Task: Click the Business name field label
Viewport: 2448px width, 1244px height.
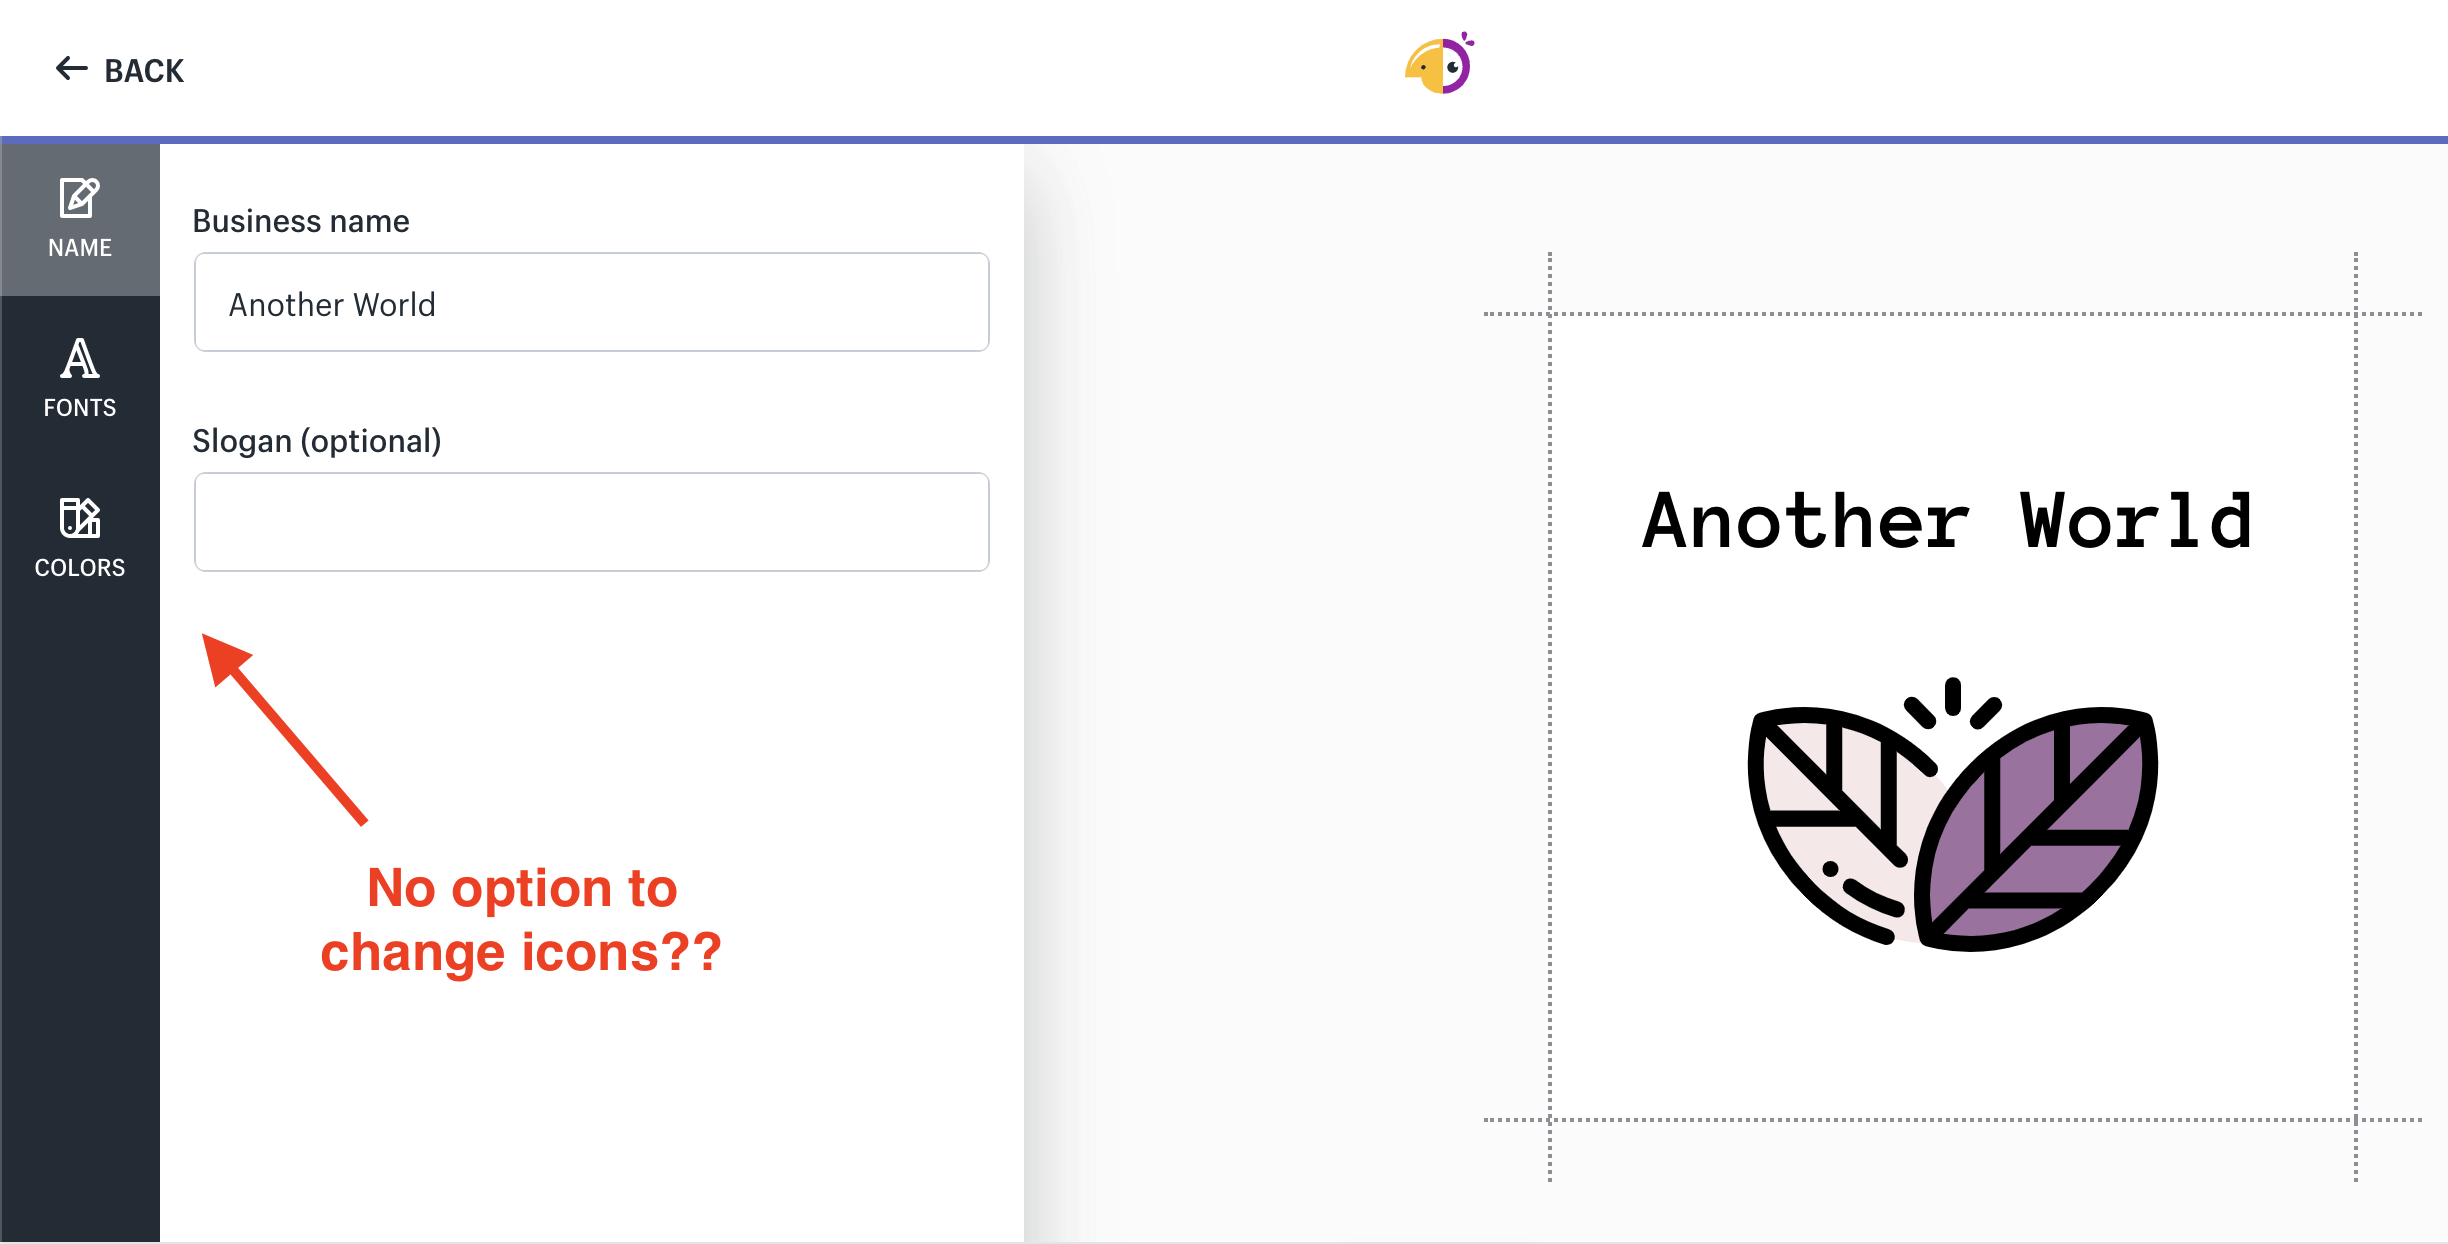Action: point(301,221)
